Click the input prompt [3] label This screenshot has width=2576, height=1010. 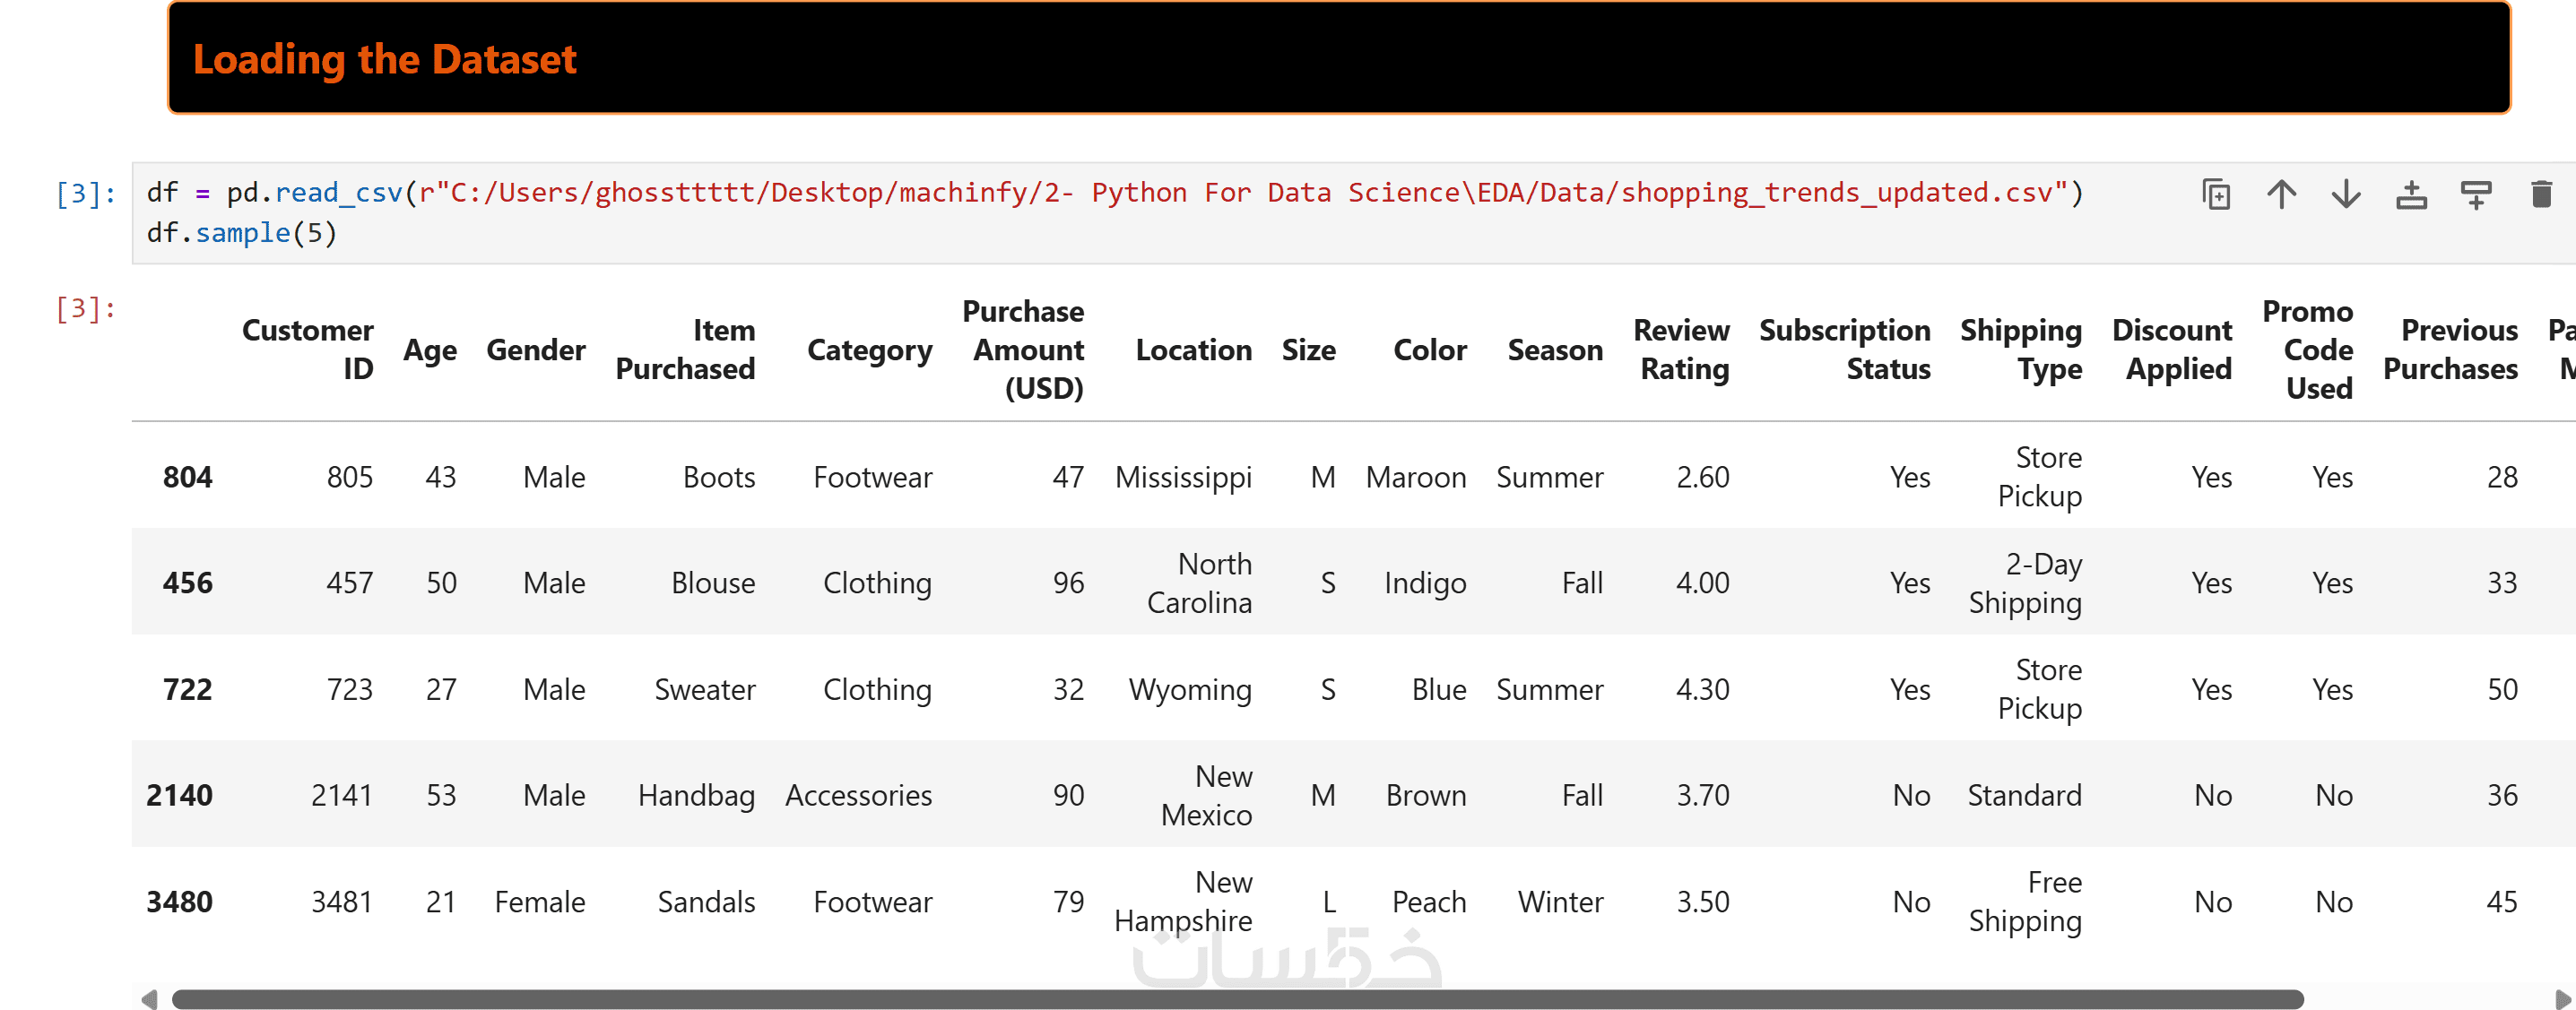pyautogui.click(x=84, y=193)
